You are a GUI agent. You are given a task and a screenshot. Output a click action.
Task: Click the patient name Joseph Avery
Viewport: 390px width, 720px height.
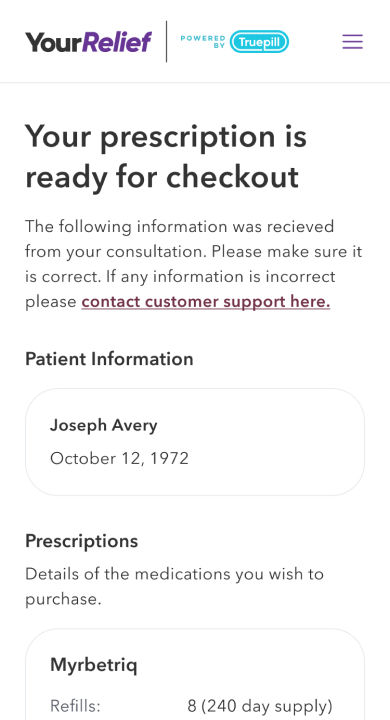point(103,426)
